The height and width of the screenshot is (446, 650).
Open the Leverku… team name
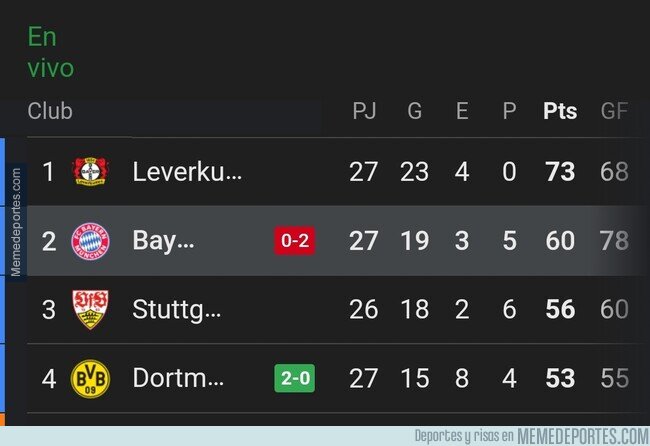click(x=187, y=172)
